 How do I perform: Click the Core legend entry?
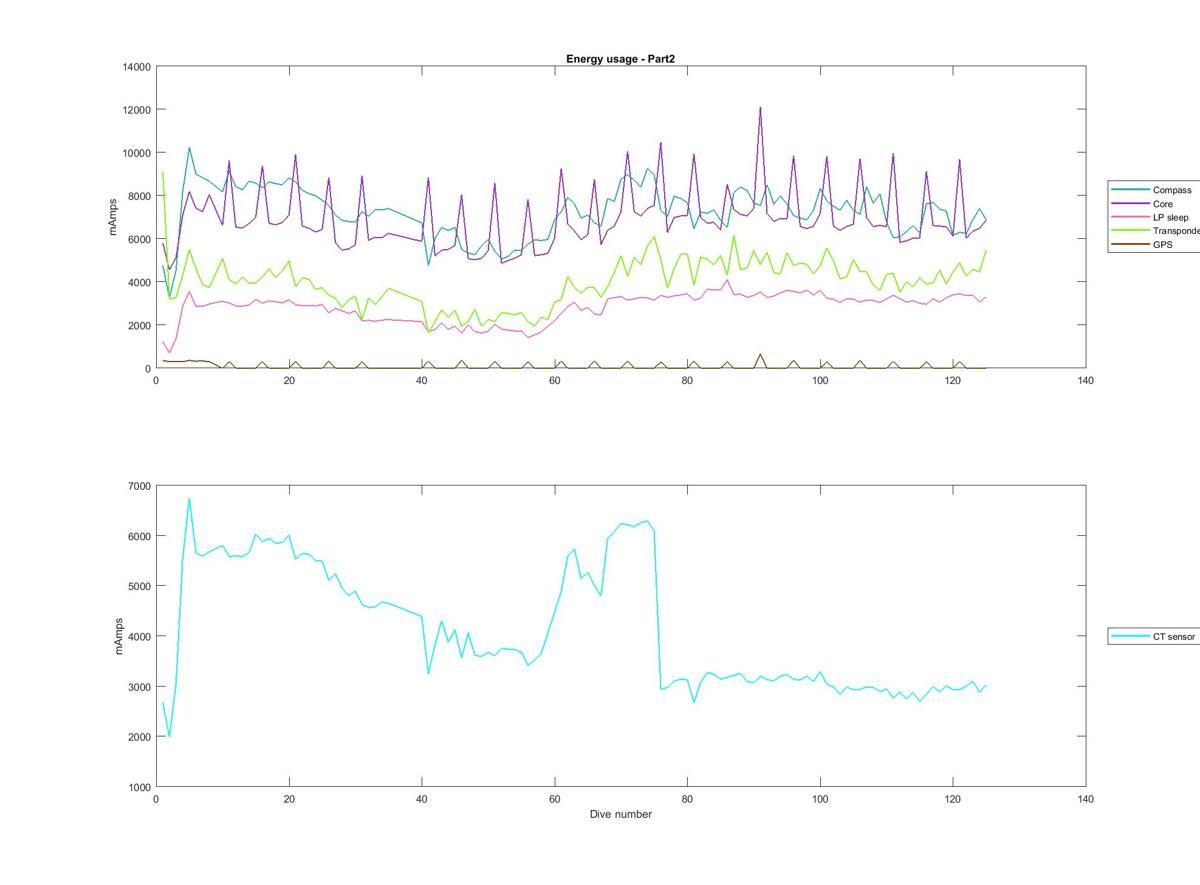coord(1153,204)
